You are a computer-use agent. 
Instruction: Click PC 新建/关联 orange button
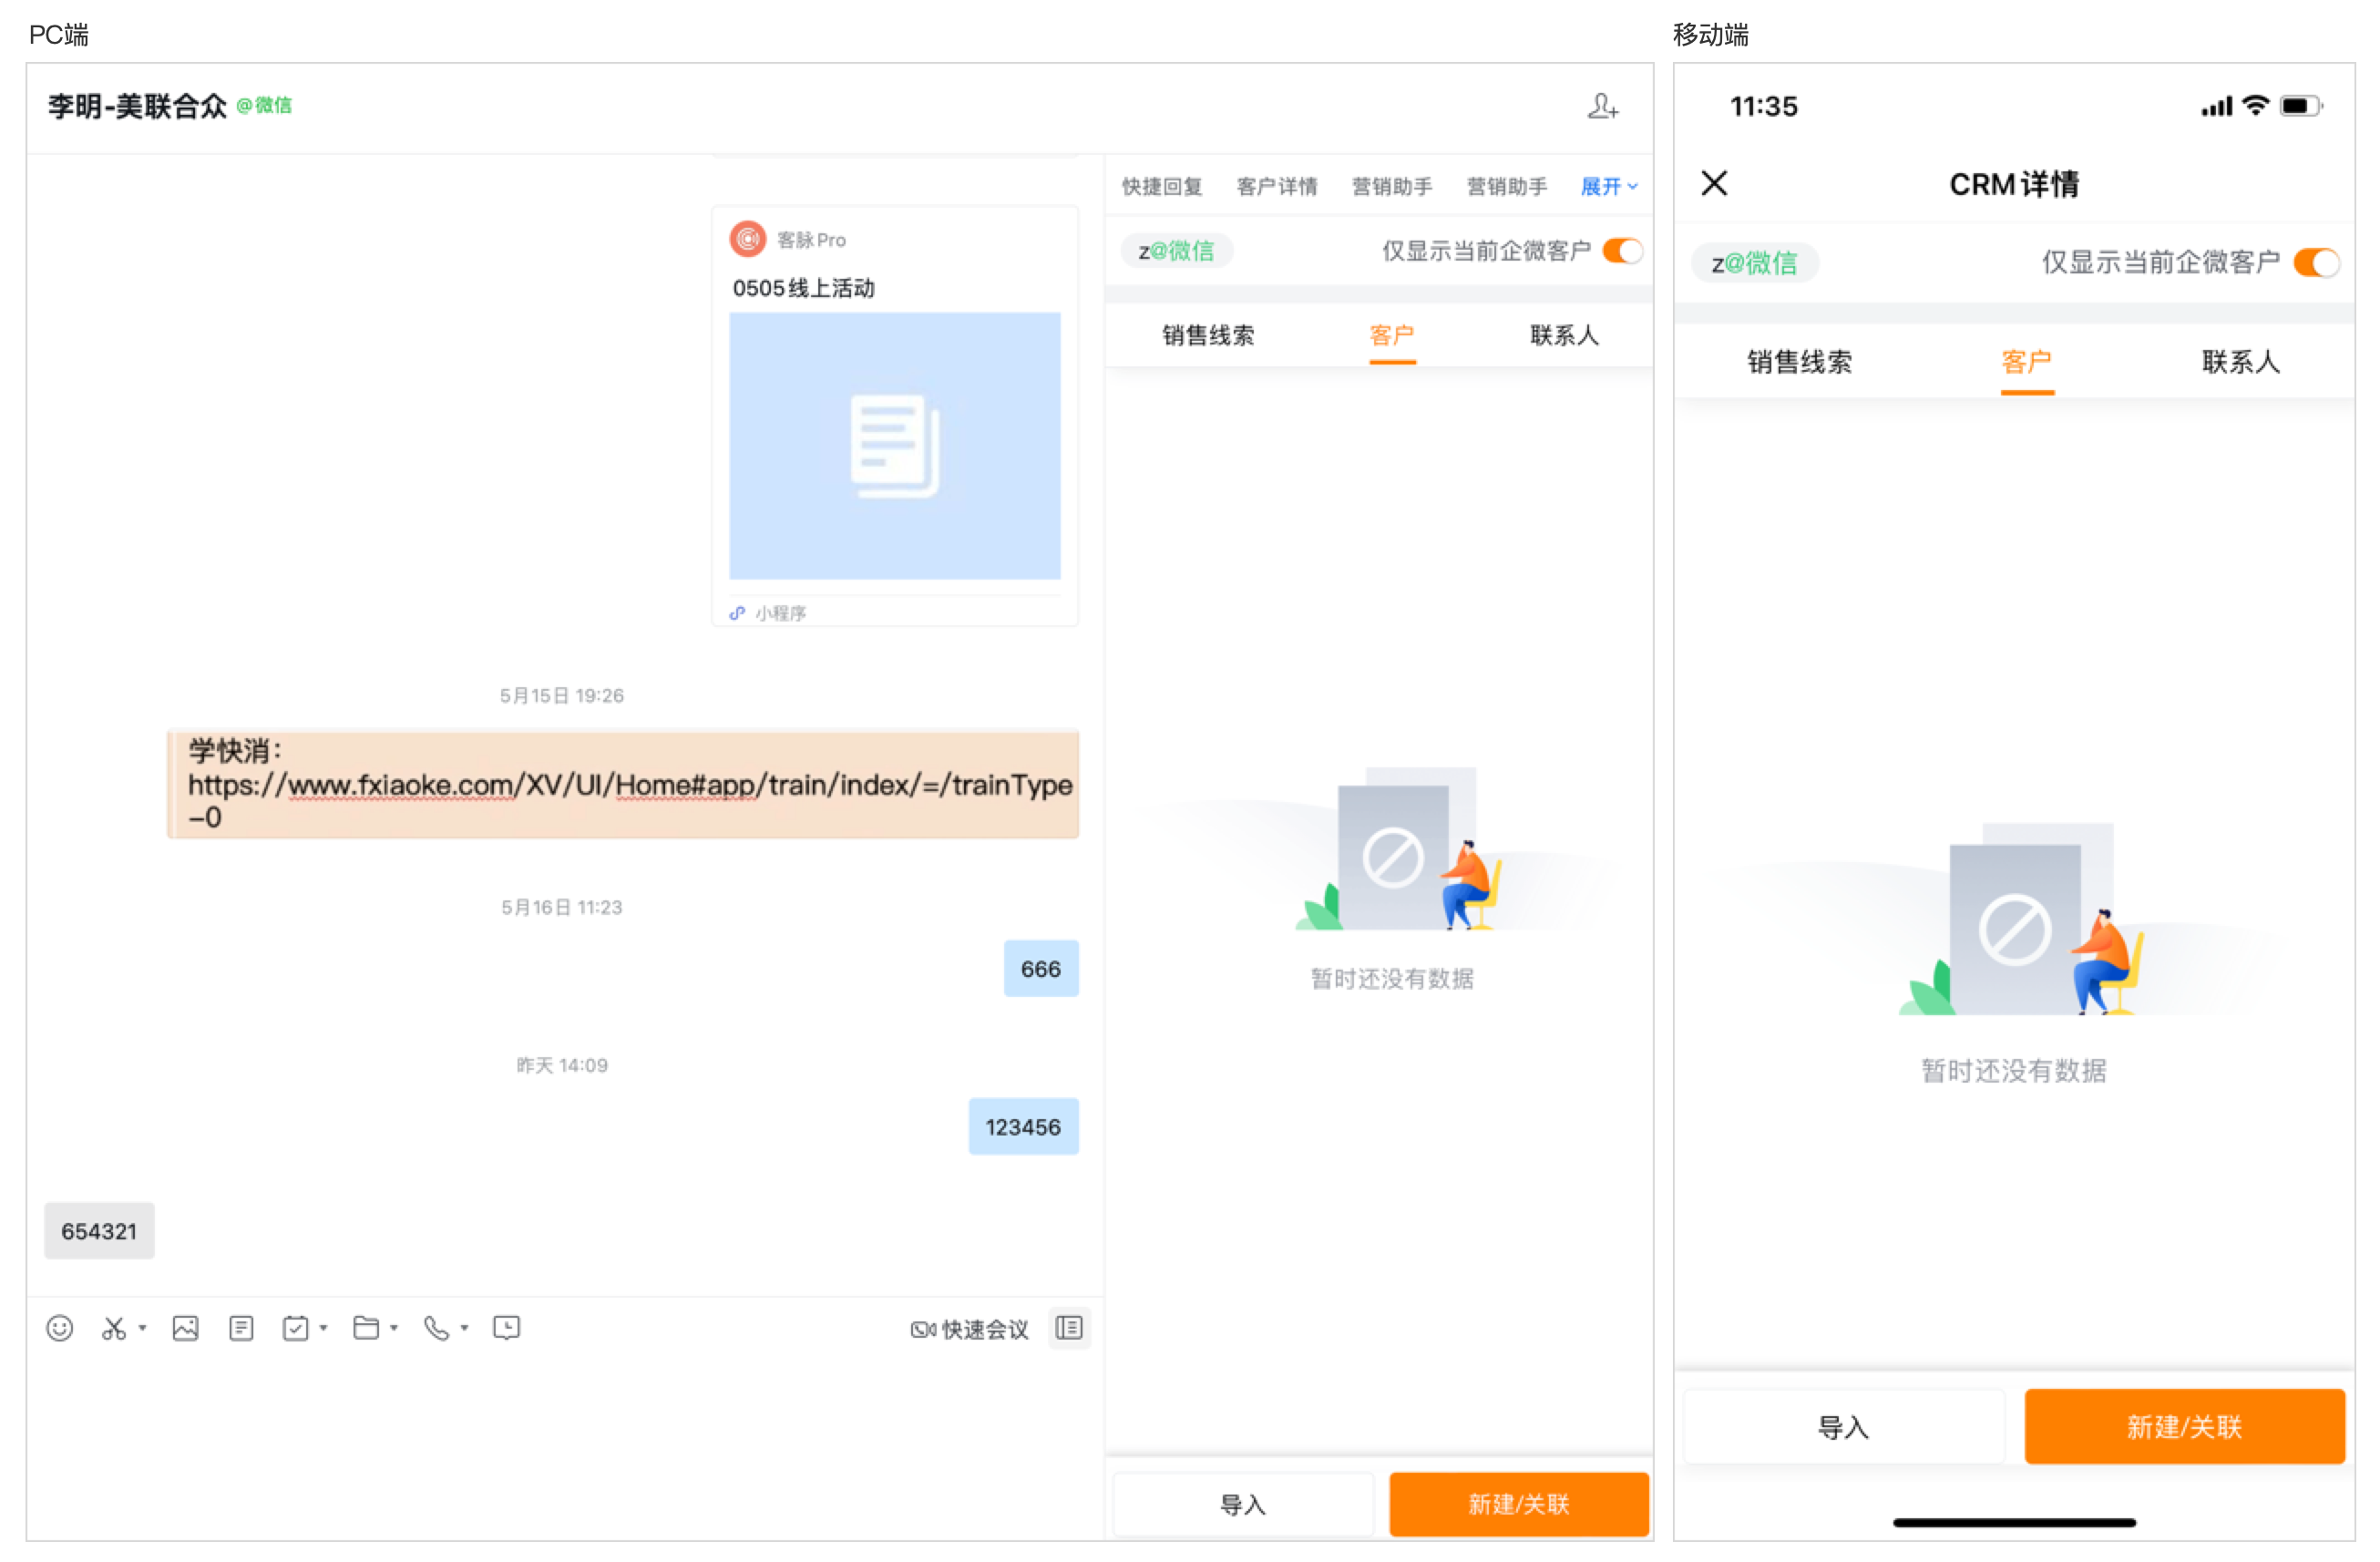(x=1518, y=1505)
